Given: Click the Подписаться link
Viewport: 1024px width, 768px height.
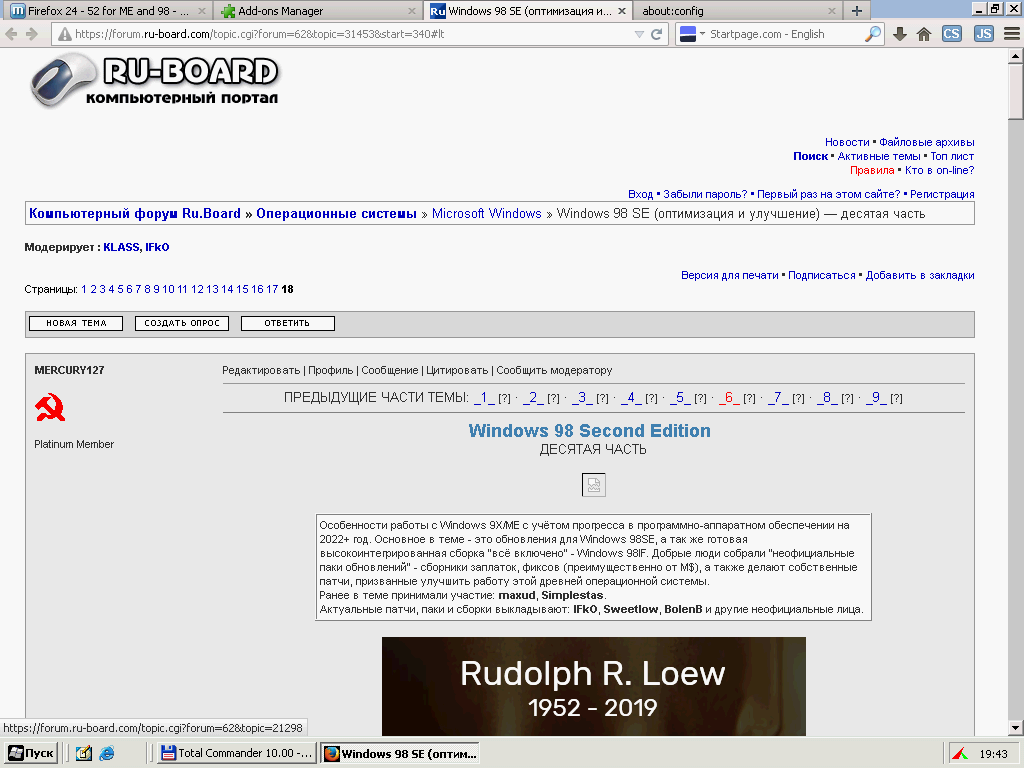Looking at the screenshot, I should click(822, 275).
